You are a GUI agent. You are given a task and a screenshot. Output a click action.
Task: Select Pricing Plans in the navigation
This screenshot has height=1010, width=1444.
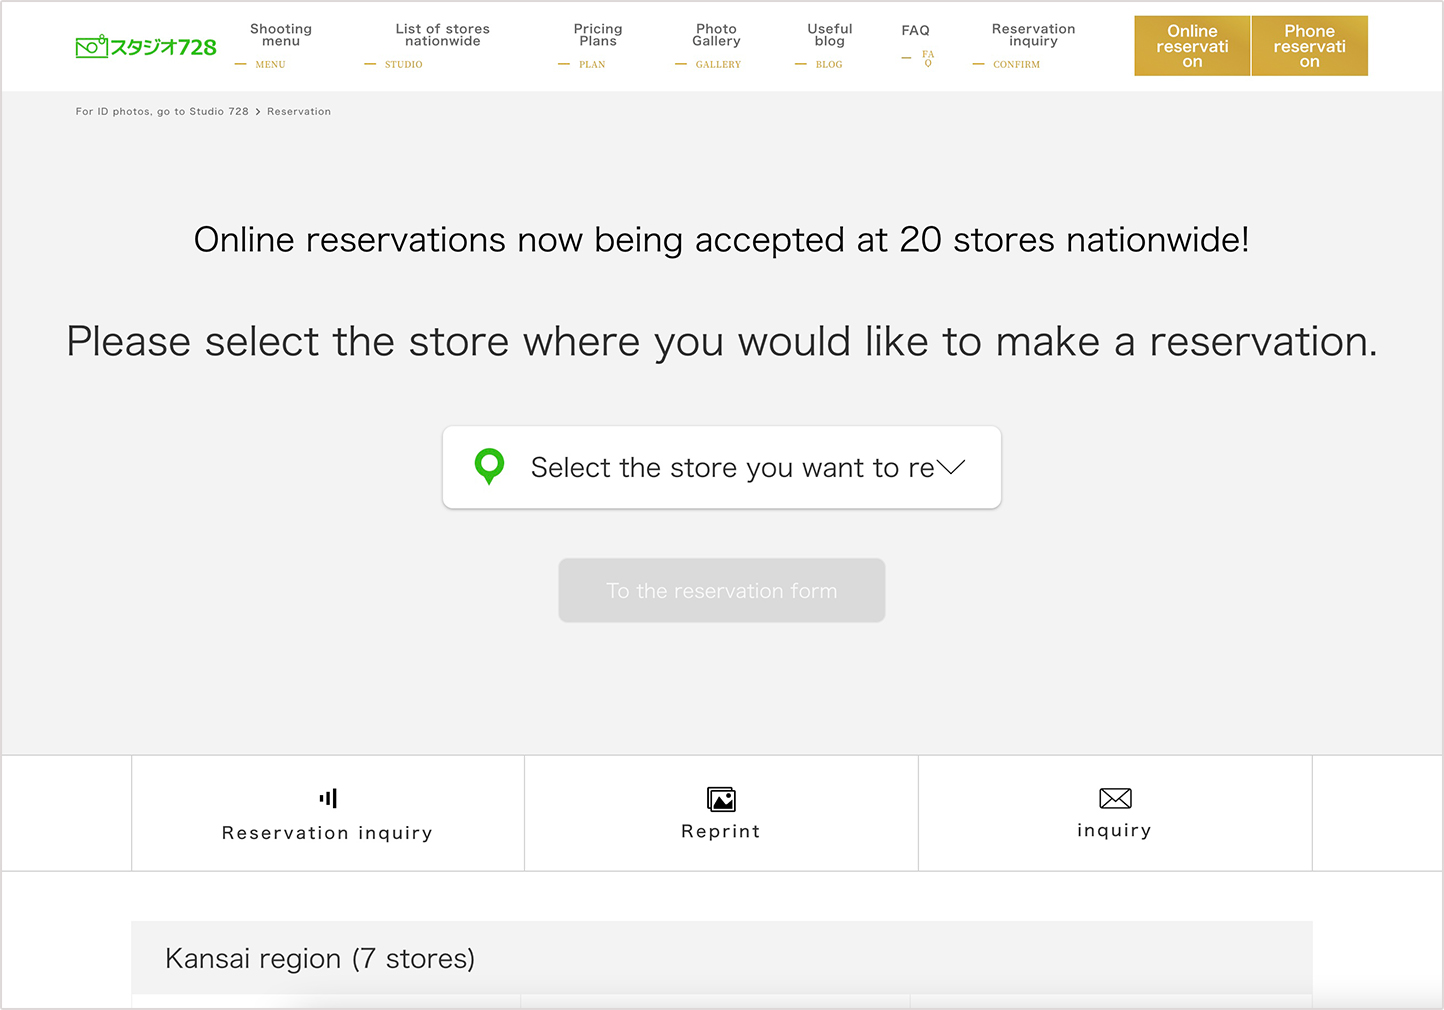pyautogui.click(x=597, y=45)
